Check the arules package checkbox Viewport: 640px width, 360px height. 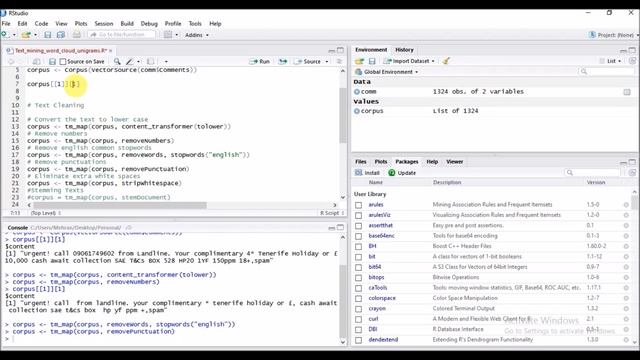[x=358, y=205]
